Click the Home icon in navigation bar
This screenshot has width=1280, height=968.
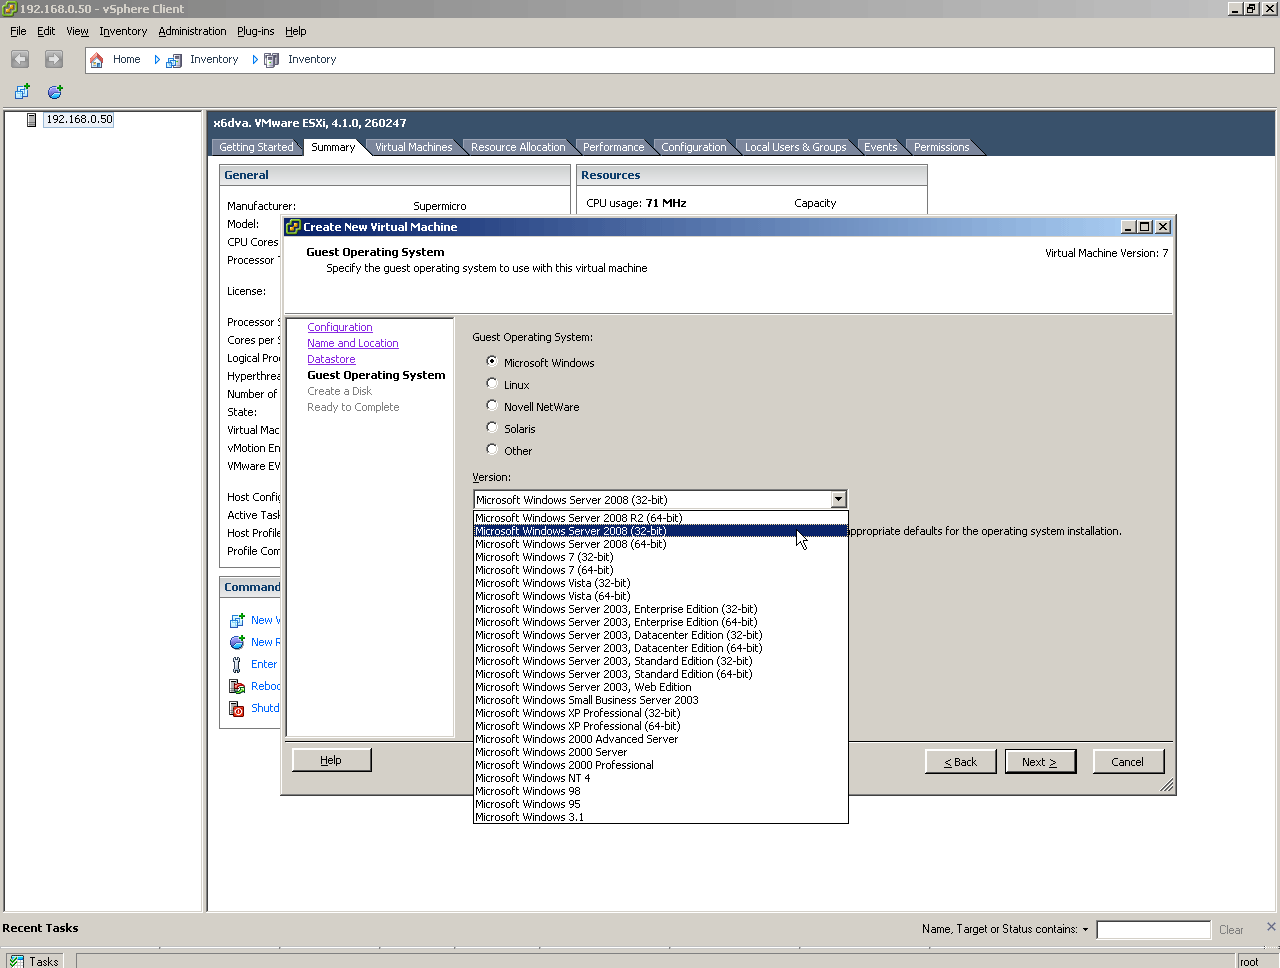[97, 60]
